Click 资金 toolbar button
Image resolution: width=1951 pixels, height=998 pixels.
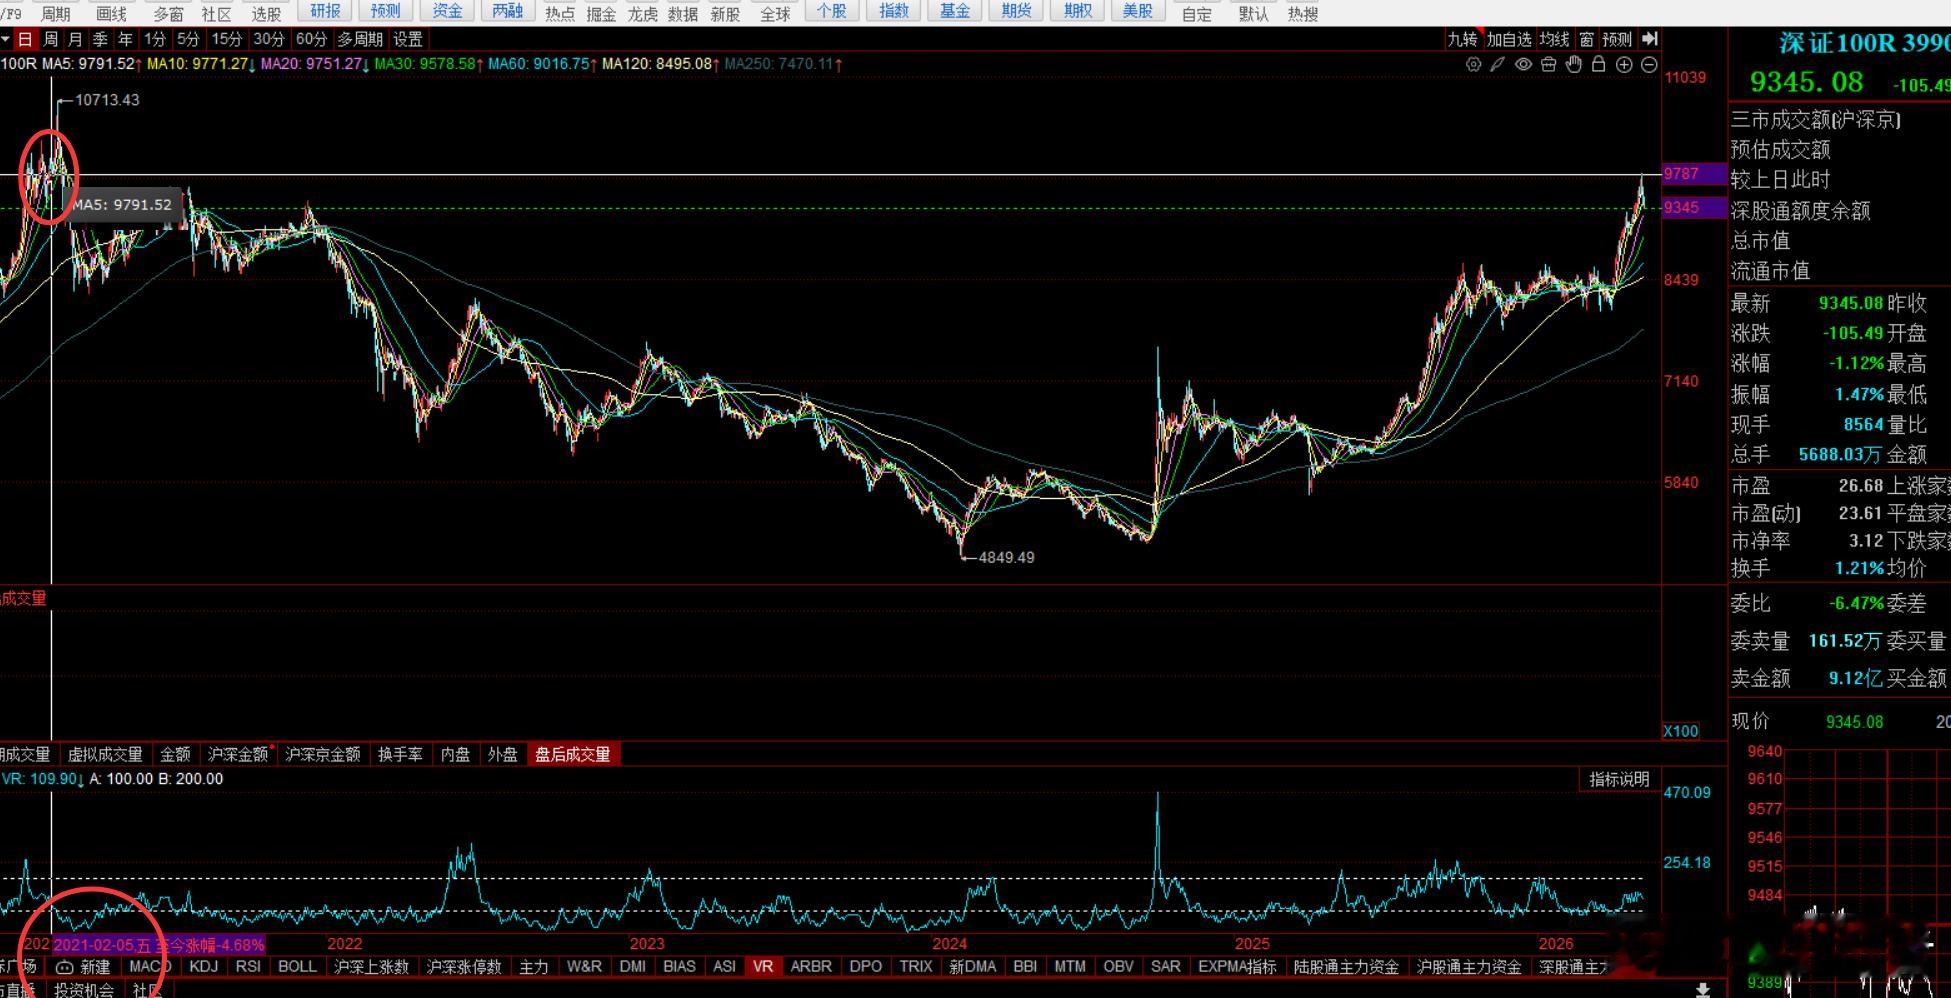point(447,11)
